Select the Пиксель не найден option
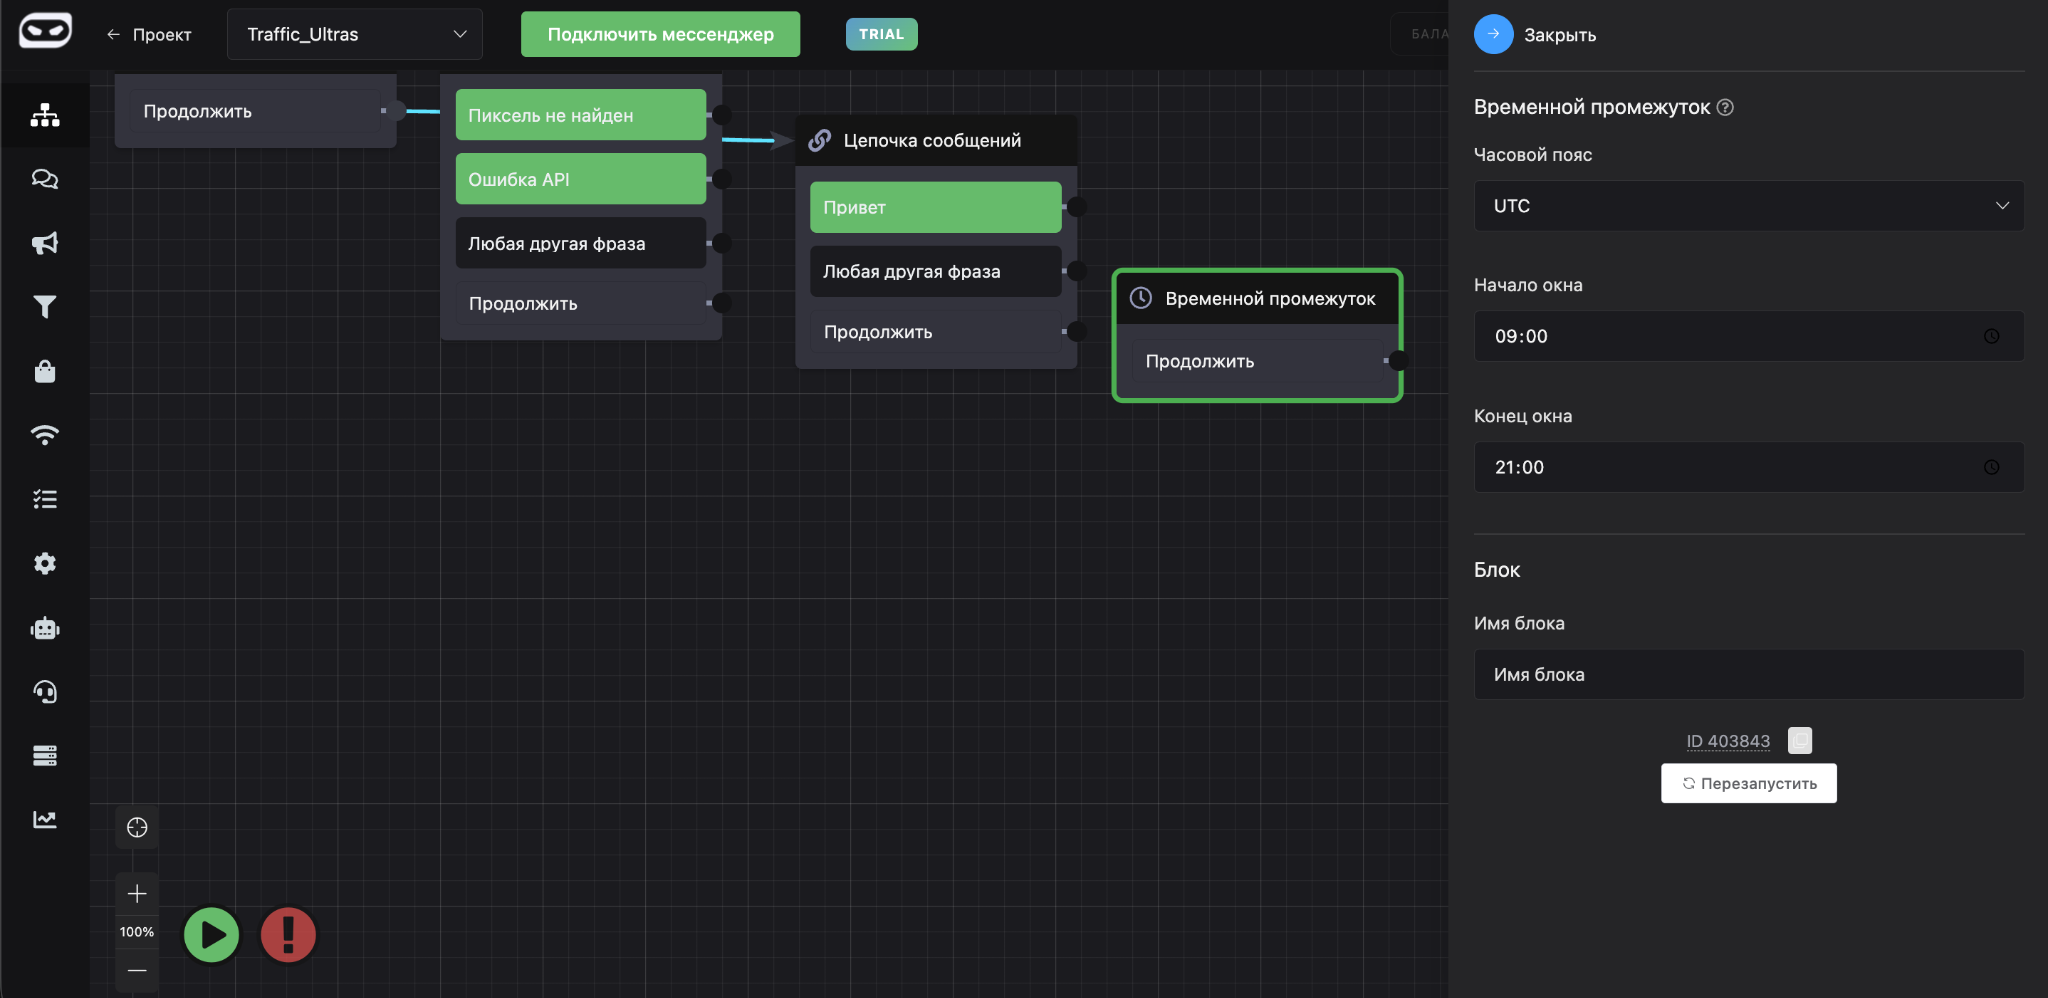Image resolution: width=2048 pixels, height=998 pixels. click(x=581, y=115)
